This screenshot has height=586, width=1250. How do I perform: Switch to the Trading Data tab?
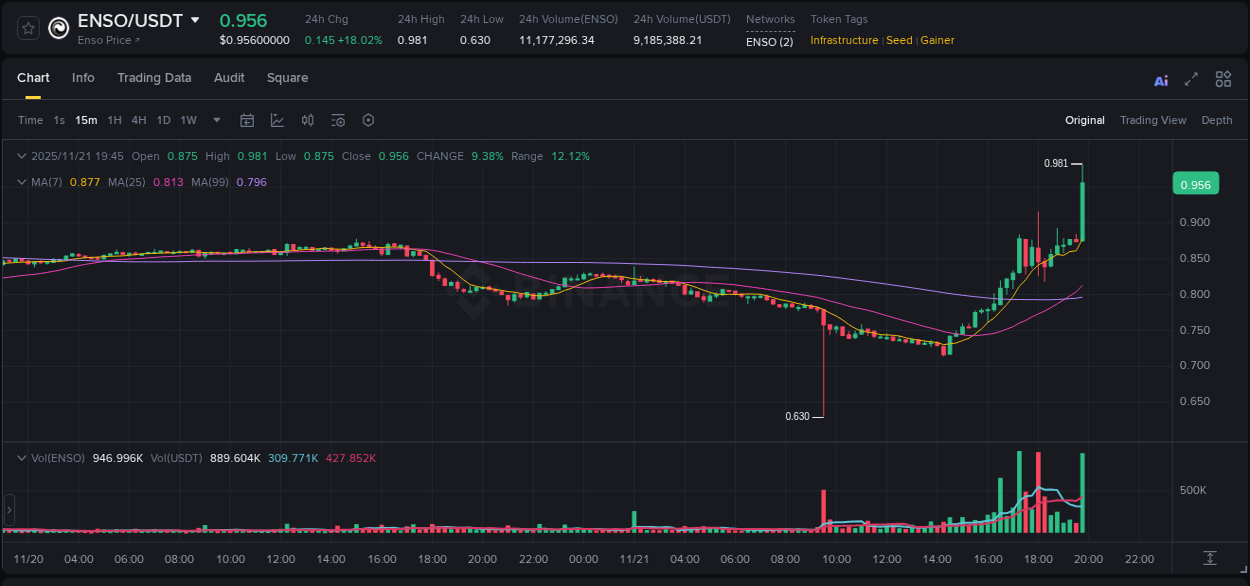[x=154, y=78]
